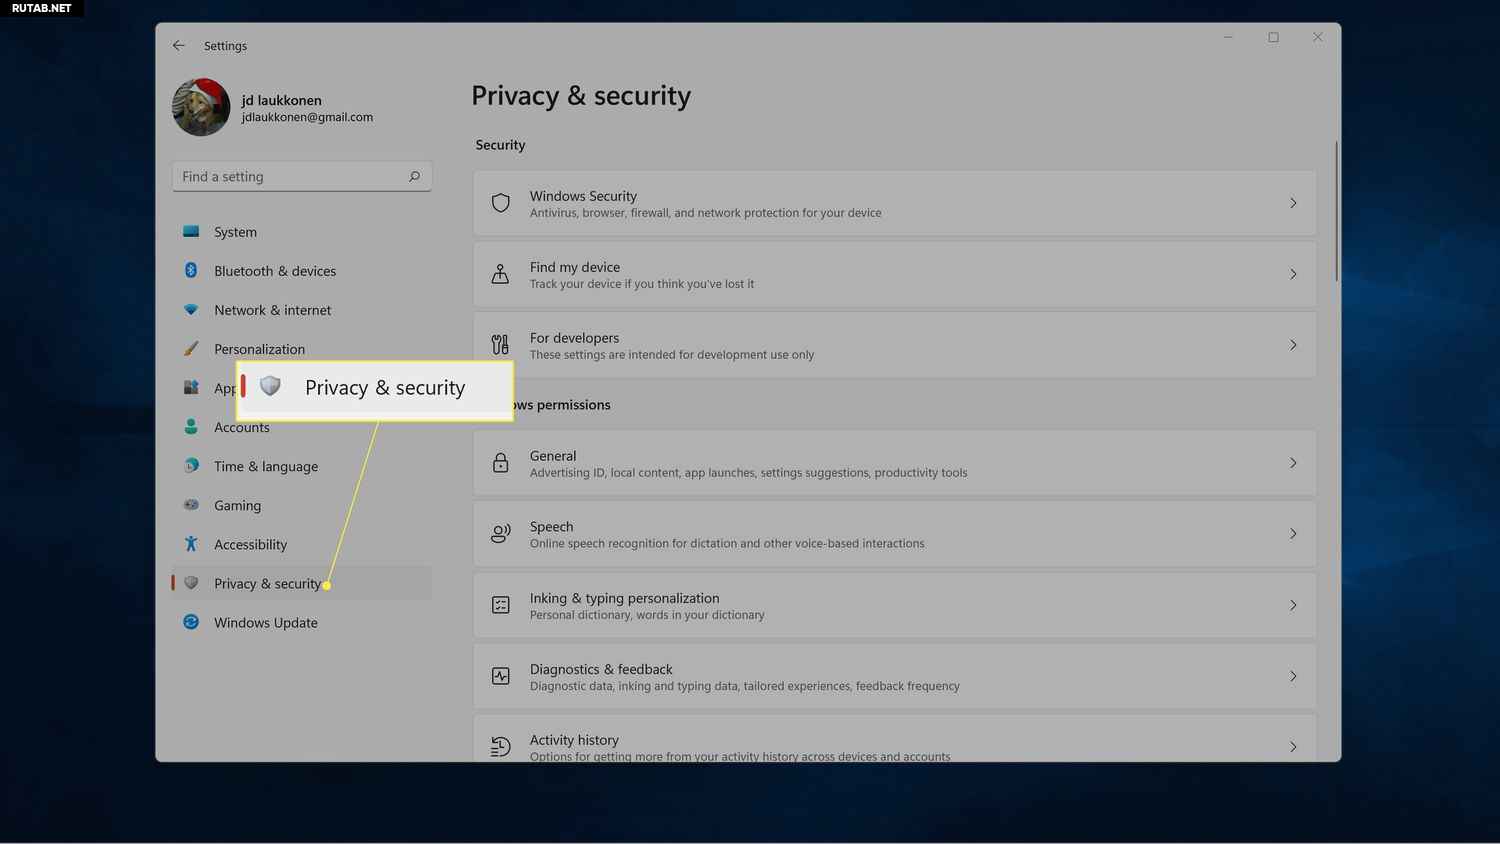1500x844 pixels.
Task: Open Speech settings title
Action: [x=551, y=527]
